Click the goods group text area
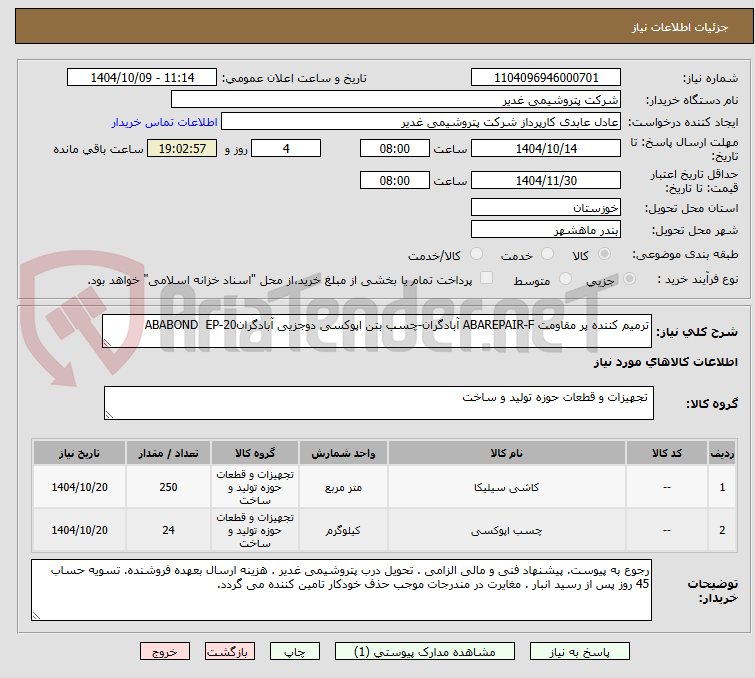The width and height of the screenshot is (755, 678). click(378, 403)
